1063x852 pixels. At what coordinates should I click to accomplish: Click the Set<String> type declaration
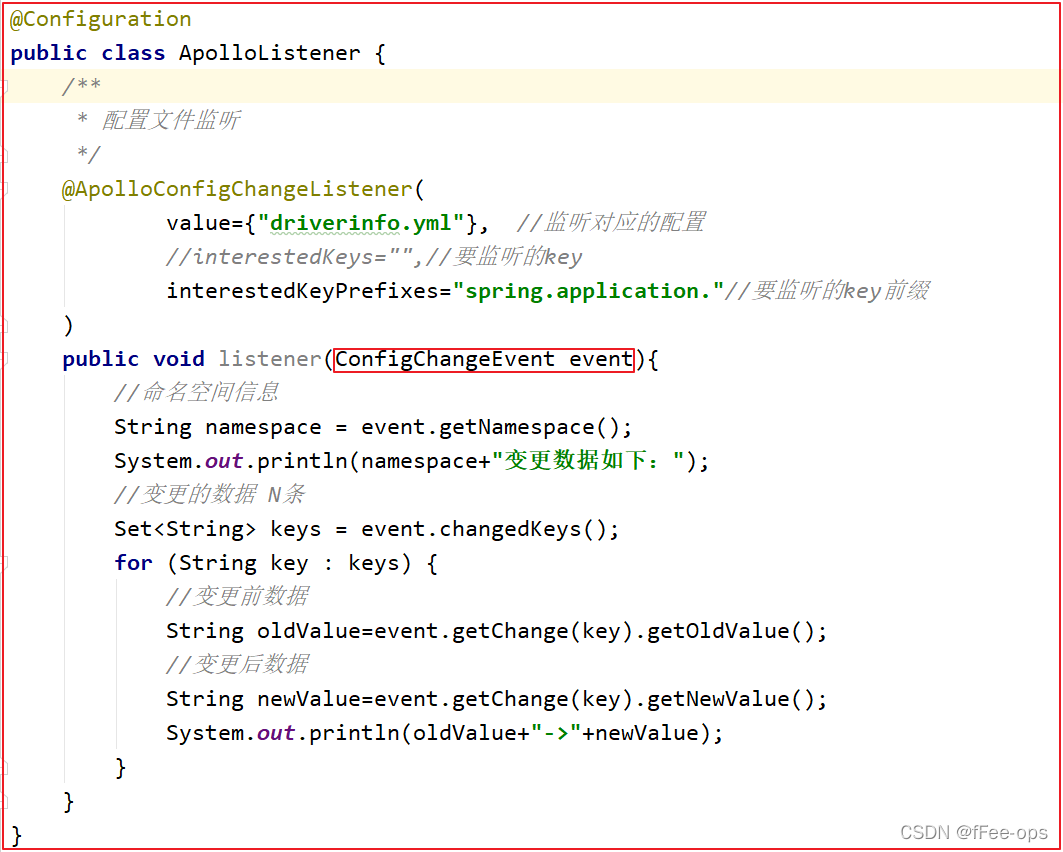click(185, 529)
